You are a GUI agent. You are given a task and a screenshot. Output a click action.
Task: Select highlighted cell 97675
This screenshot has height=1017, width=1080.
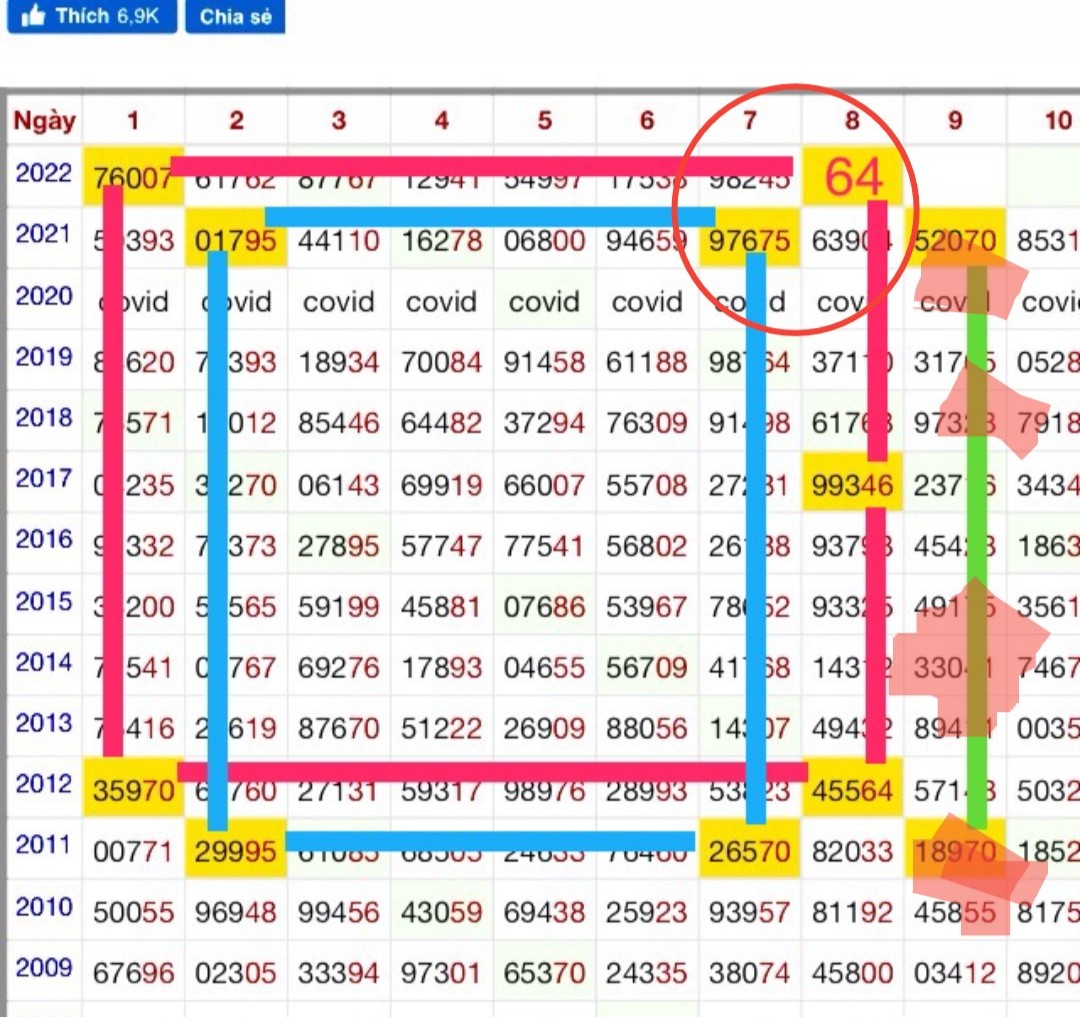click(x=749, y=241)
